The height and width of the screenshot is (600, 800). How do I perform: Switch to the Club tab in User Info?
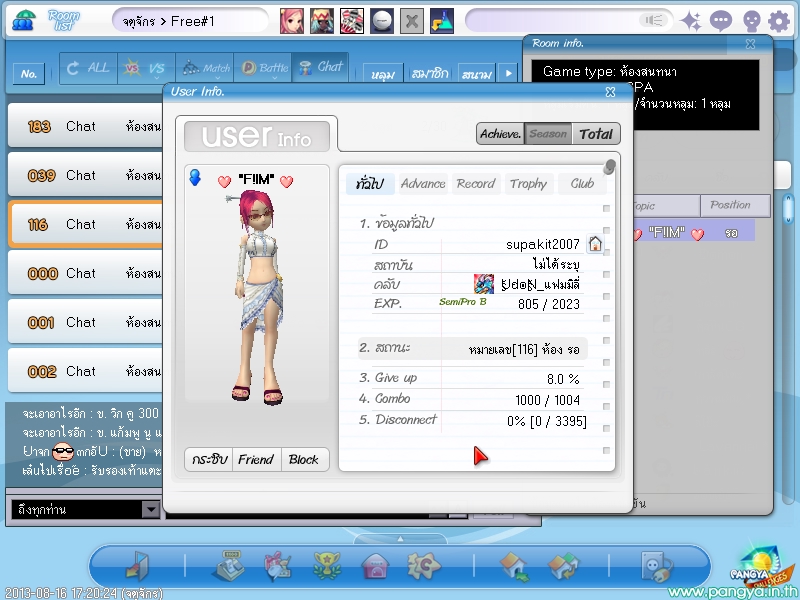point(582,184)
